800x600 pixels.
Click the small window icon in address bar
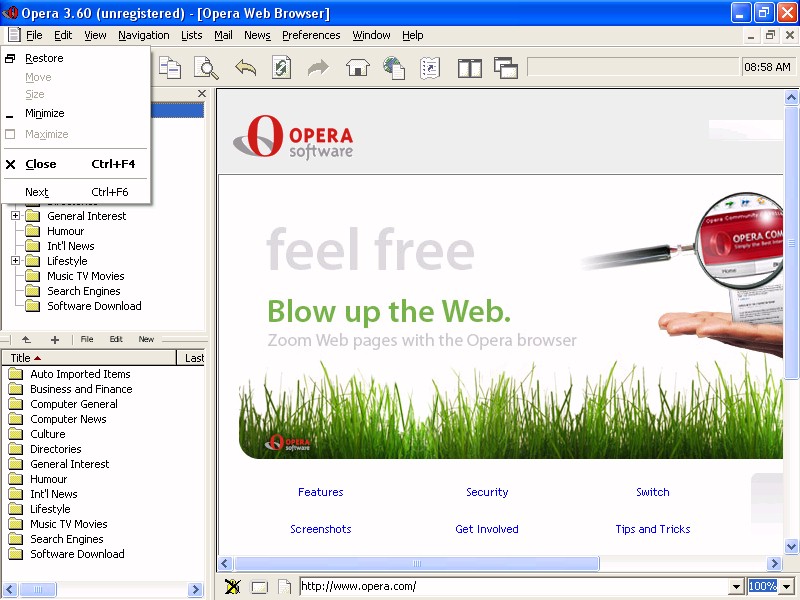(259, 587)
